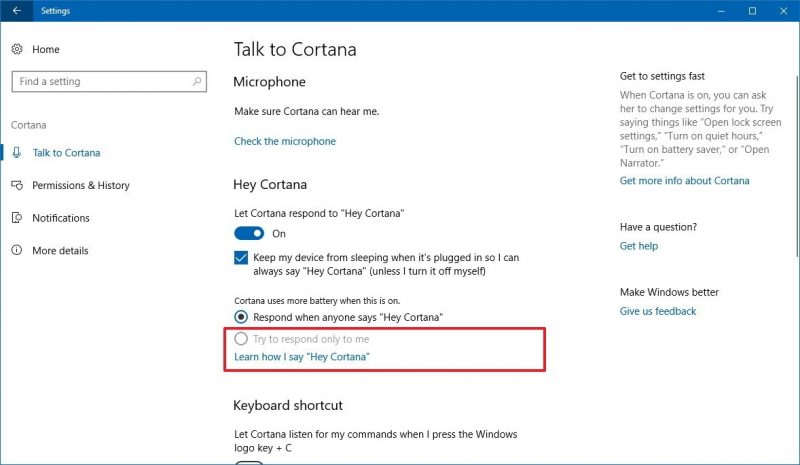Click the Home gear icon
Viewport: 800px width, 465px height.
[x=17, y=49]
